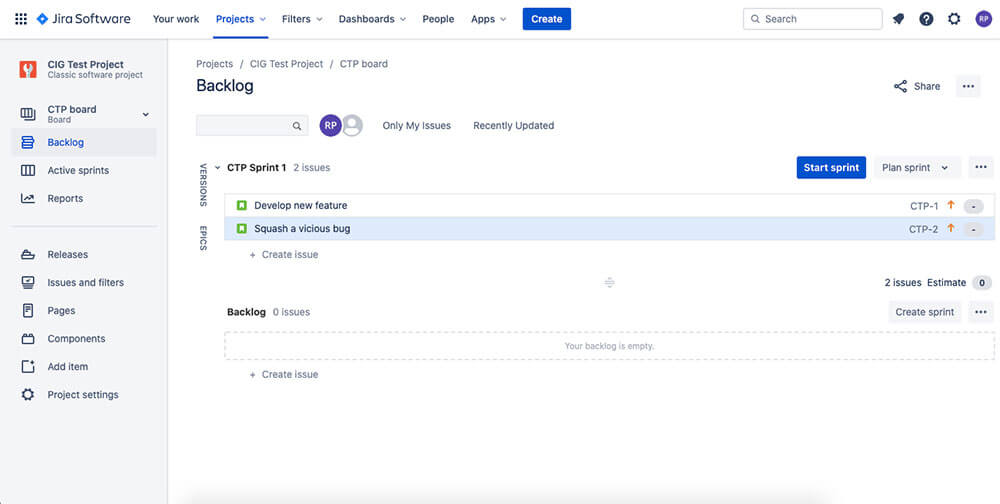Click the Backlog icon in sidebar
The image size is (1000, 504).
tap(27, 142)
